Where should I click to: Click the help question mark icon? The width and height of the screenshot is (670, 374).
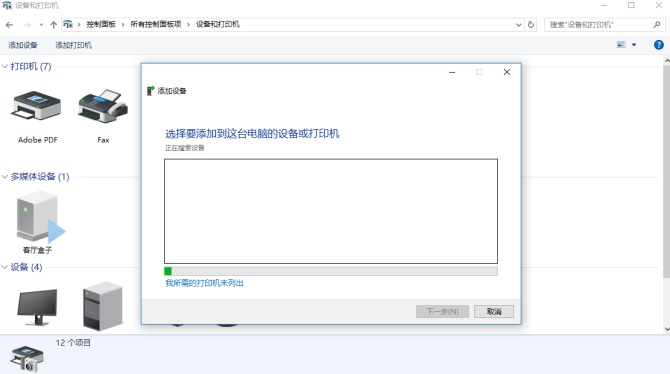click(658, 45)
